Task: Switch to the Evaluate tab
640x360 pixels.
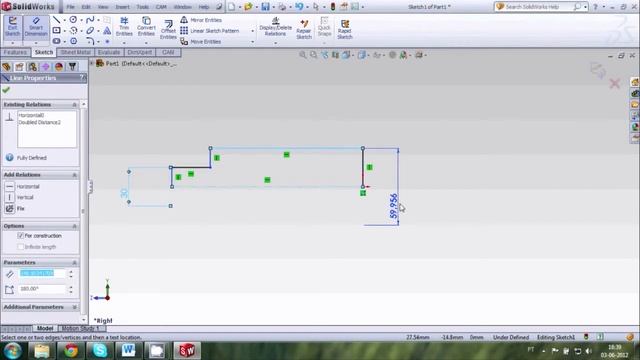Action: [109, 52]
